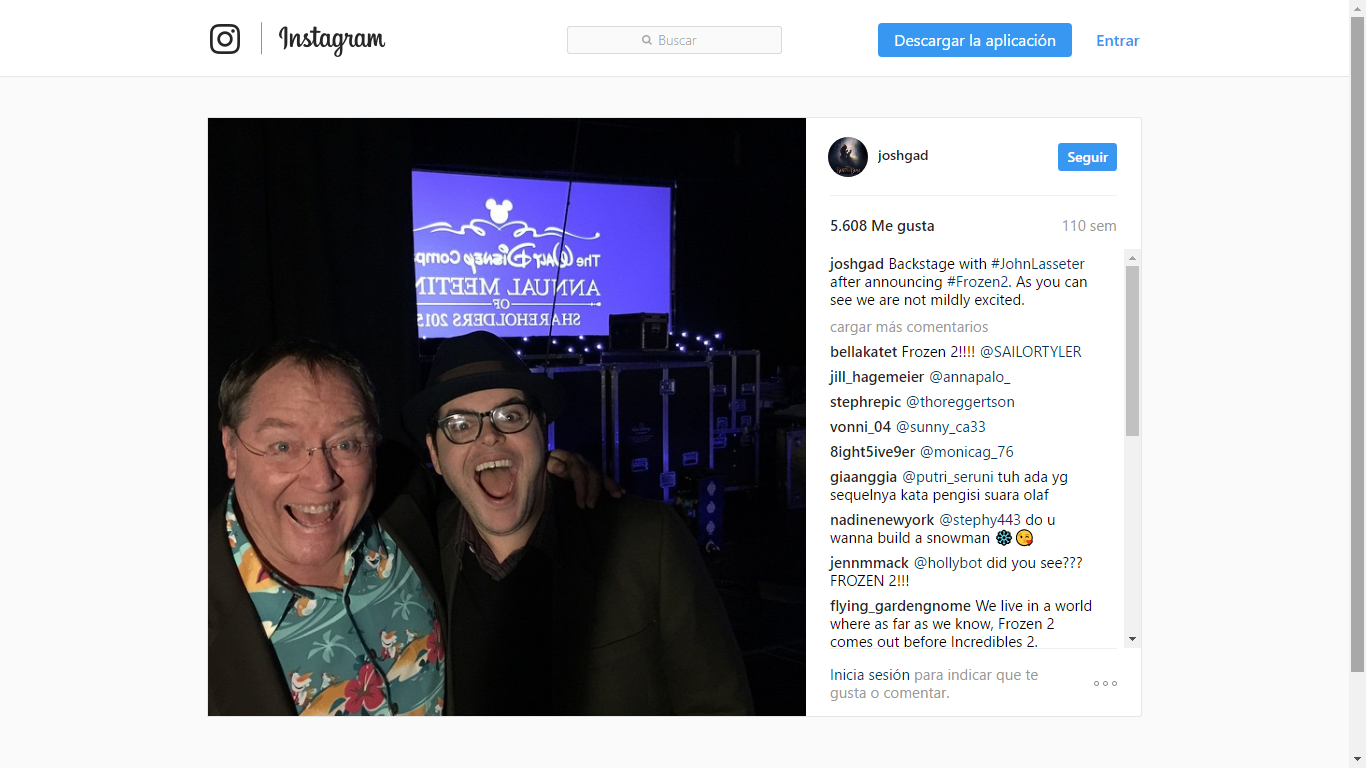This screenshot has height=768, width=1366.
Task: Focus the Buscar search field
Action: 674,40
